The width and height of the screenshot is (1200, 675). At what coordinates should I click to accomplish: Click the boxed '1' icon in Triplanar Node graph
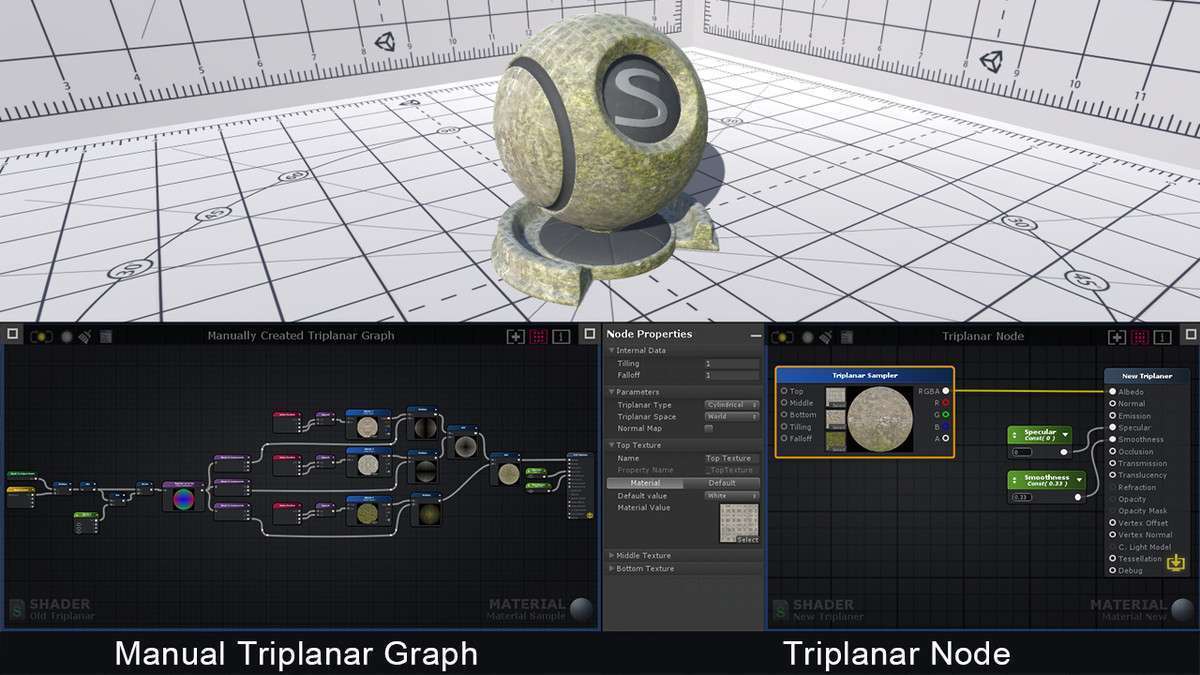pos(1162,337)
